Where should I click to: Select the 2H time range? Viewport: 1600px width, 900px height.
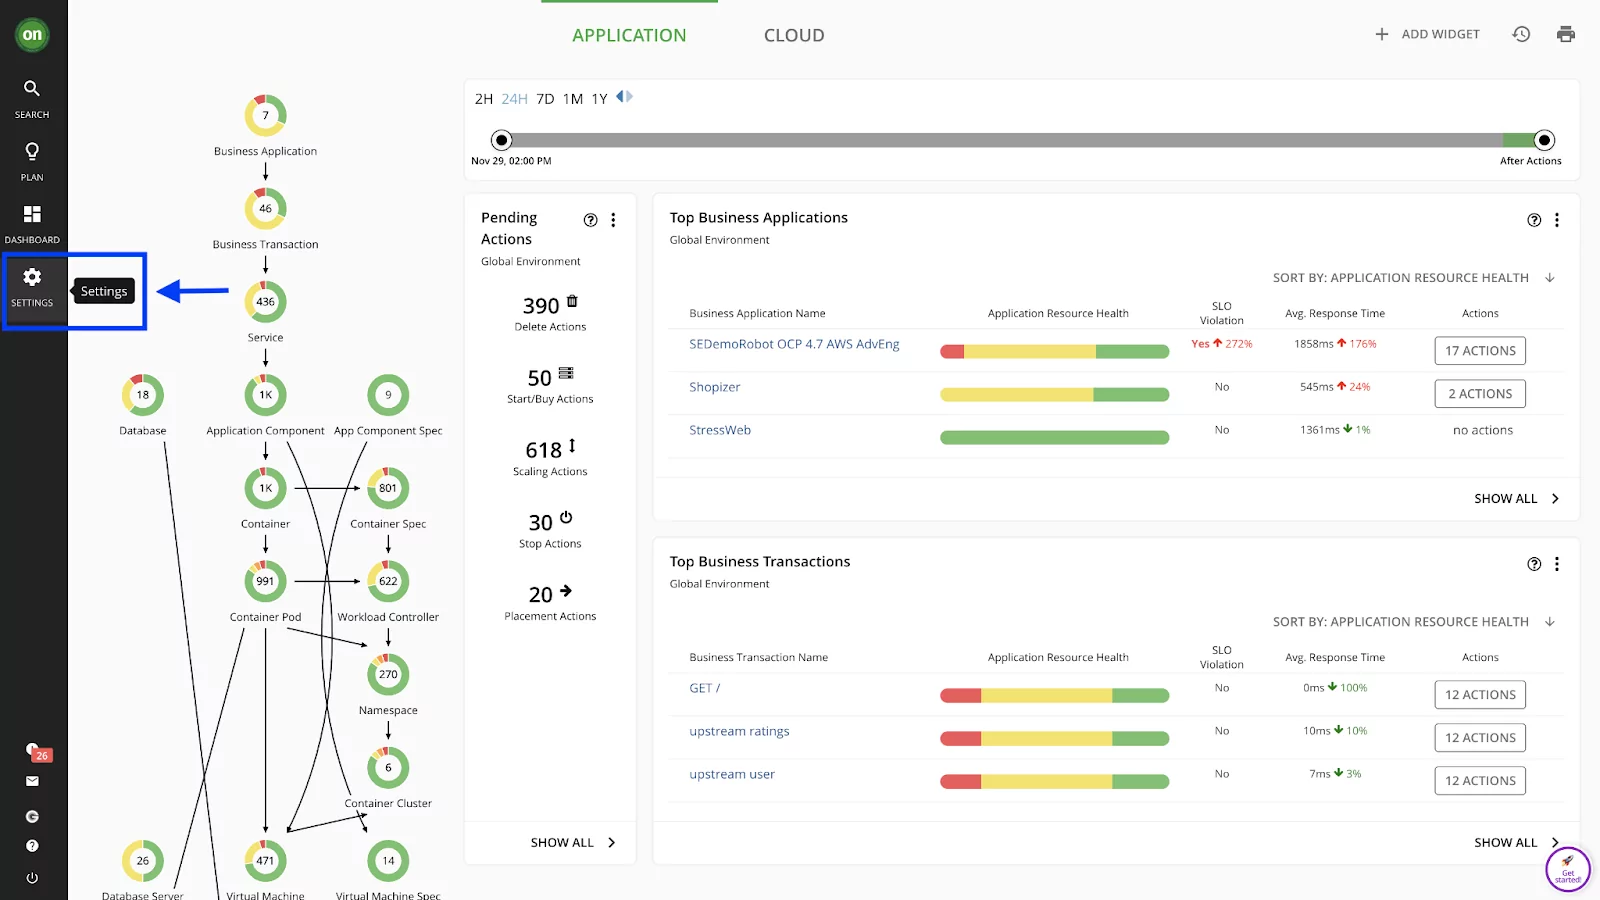tap(484, 99)
